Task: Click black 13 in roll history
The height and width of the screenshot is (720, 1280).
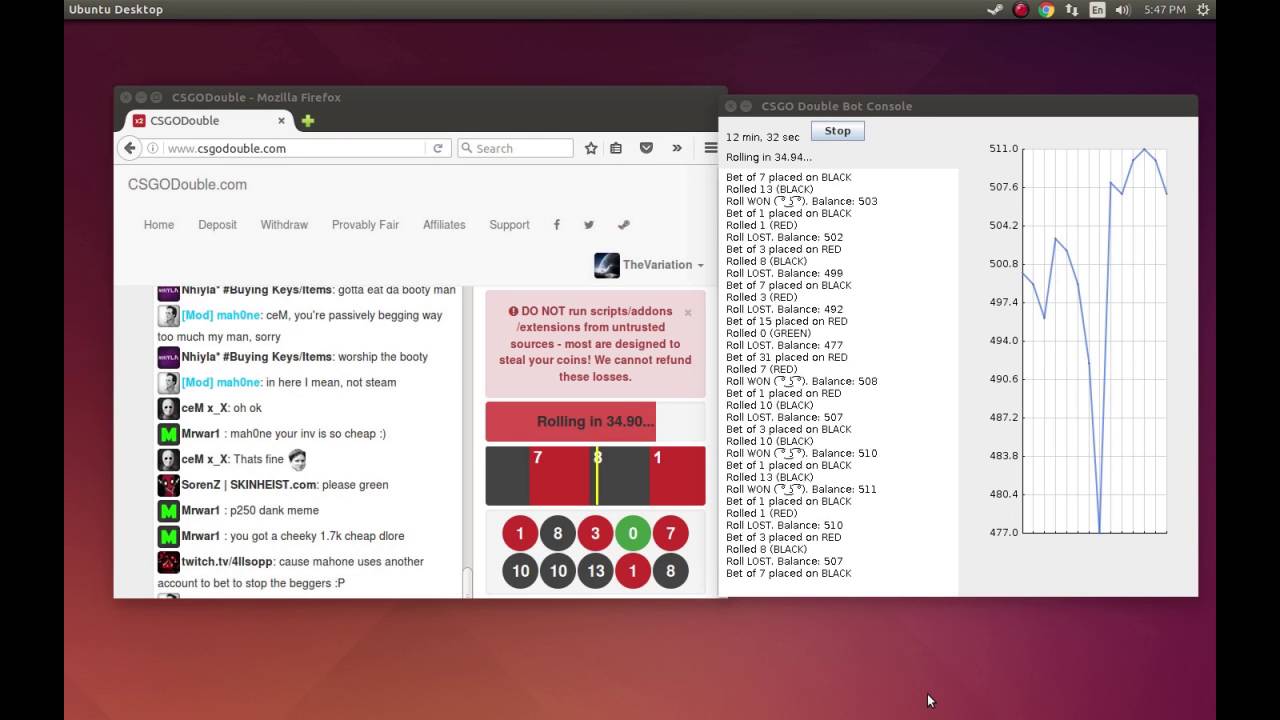Action: click(x=595, y=571)
